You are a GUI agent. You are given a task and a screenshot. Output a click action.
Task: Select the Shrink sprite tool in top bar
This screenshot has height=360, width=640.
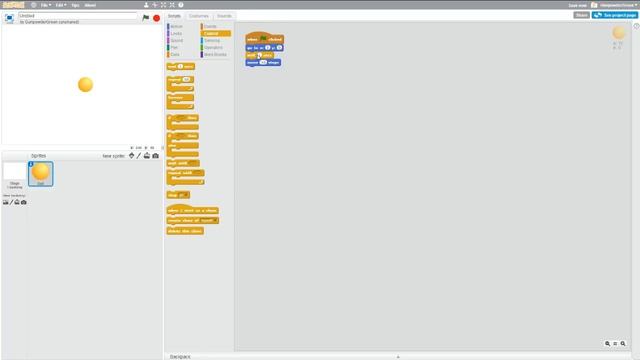tap(172, 5)
